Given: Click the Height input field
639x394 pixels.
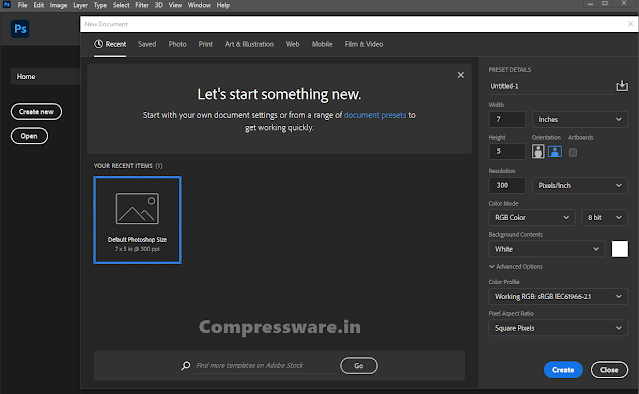Looking at the screenshot, I should (x=507, y=152).
